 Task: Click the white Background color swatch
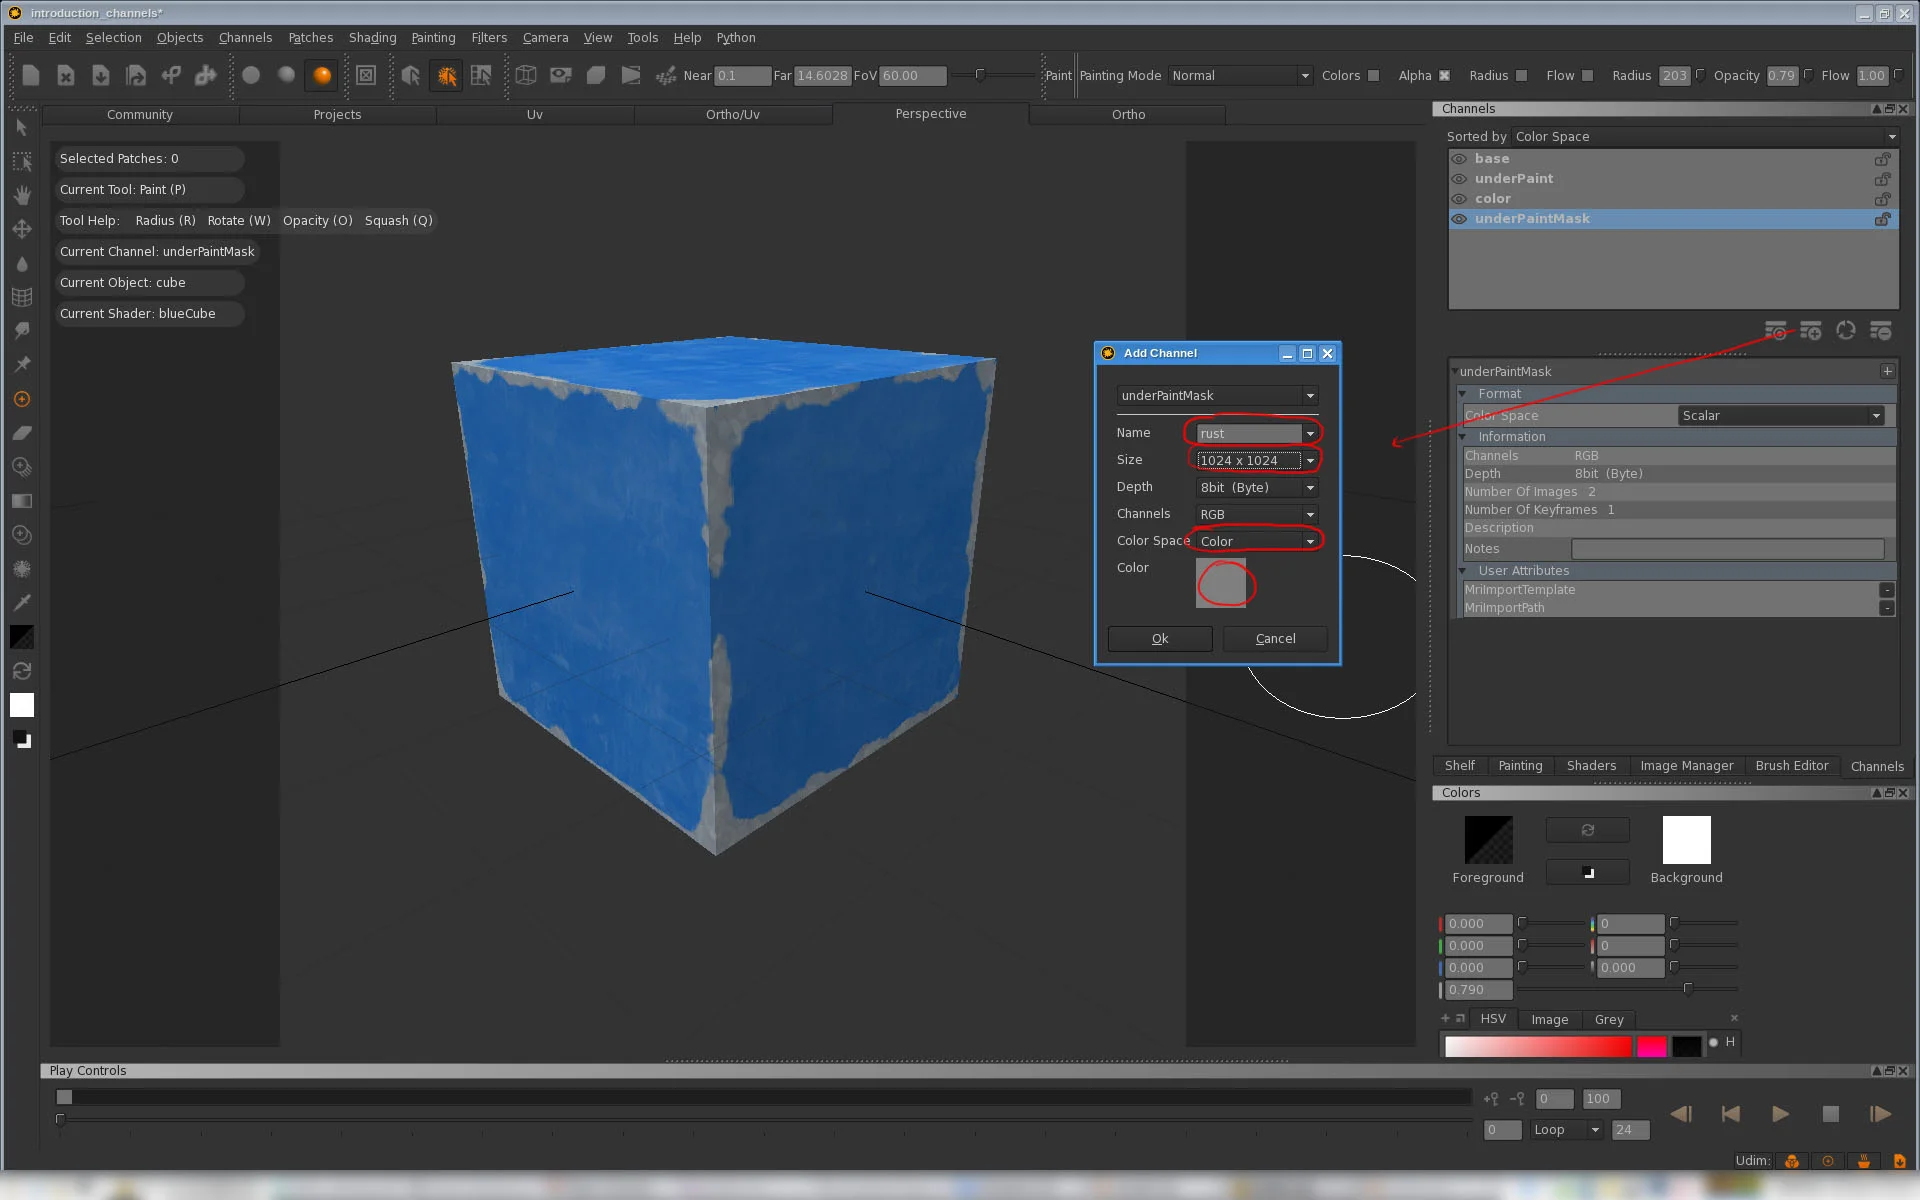tap(1686, 840)
